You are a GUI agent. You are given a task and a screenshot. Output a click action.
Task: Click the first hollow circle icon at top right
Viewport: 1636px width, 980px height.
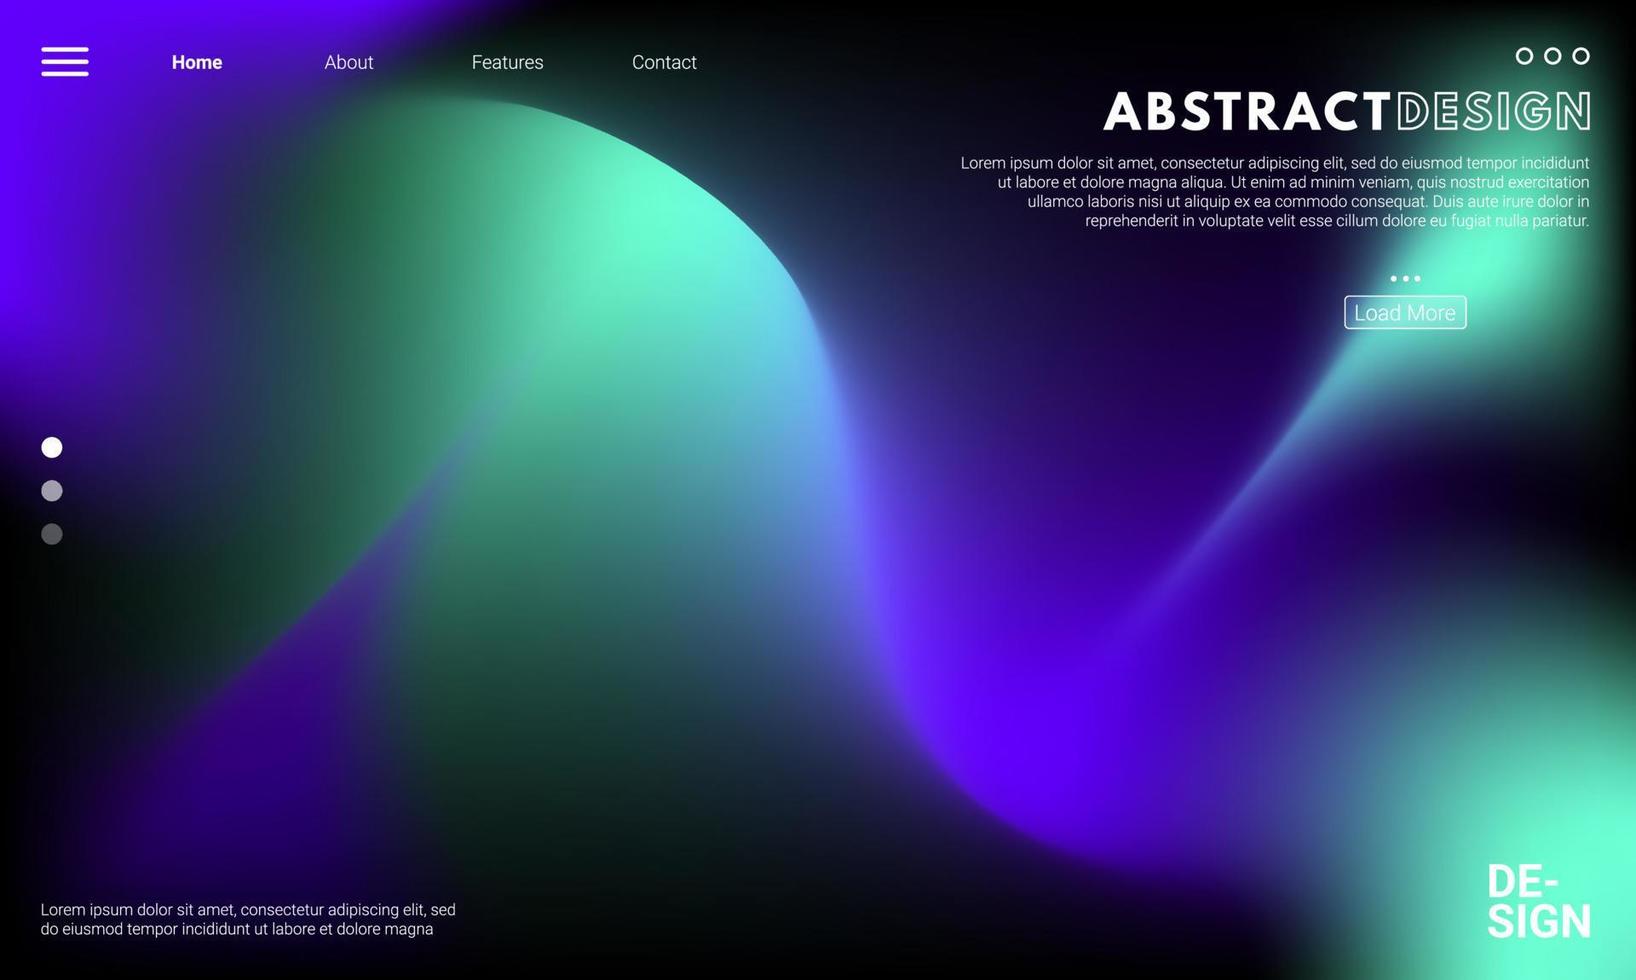pyautogui.click(x=1524, y=56)
